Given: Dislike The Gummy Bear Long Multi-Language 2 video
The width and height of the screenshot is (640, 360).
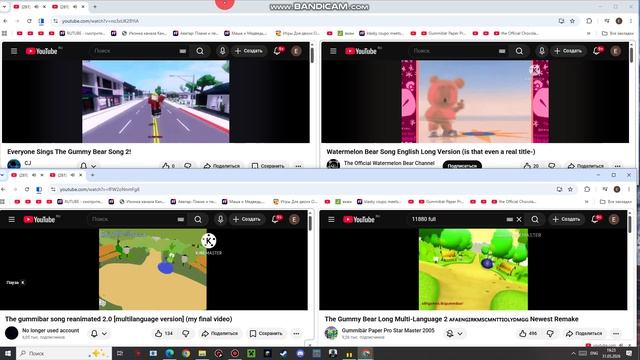Looking at the screenshot, I should (x=550, y=333).
